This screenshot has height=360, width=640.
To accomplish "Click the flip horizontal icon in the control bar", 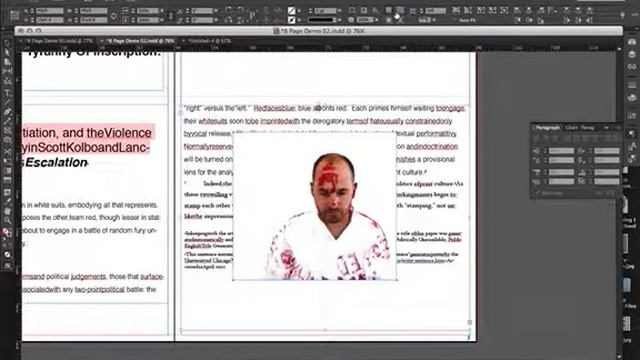I will point(229,19).
